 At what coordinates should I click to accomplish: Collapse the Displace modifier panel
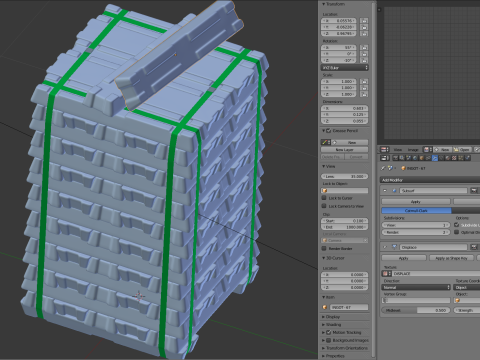point(385,247)
